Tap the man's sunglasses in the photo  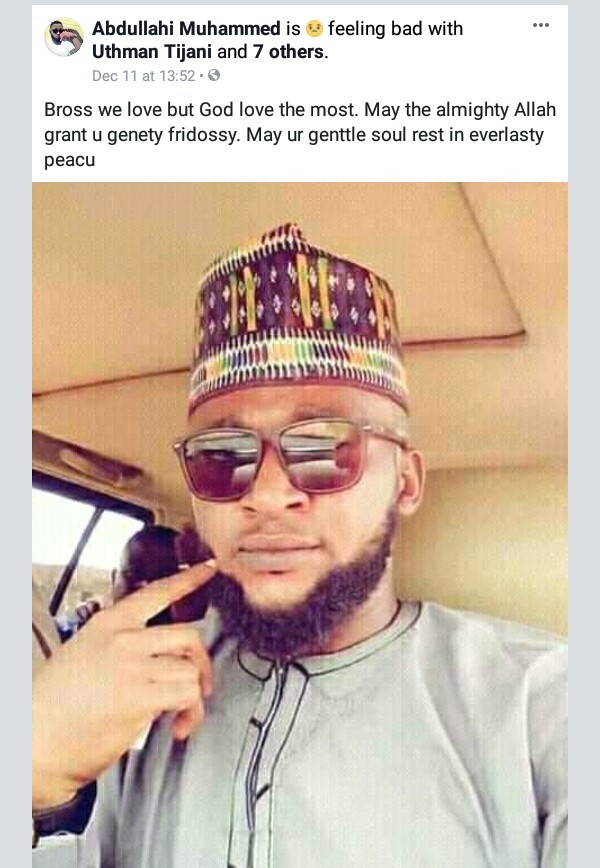coord(288,458)
